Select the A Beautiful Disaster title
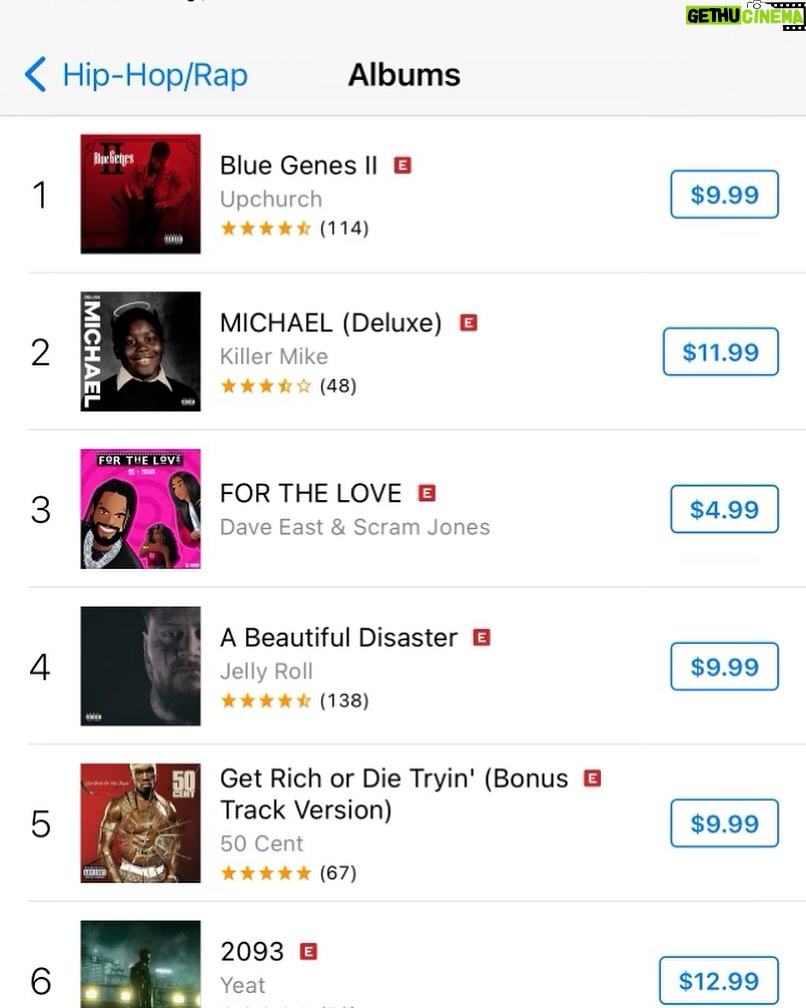This screenshot has height=1008, width=806. [x=339, y=638]
